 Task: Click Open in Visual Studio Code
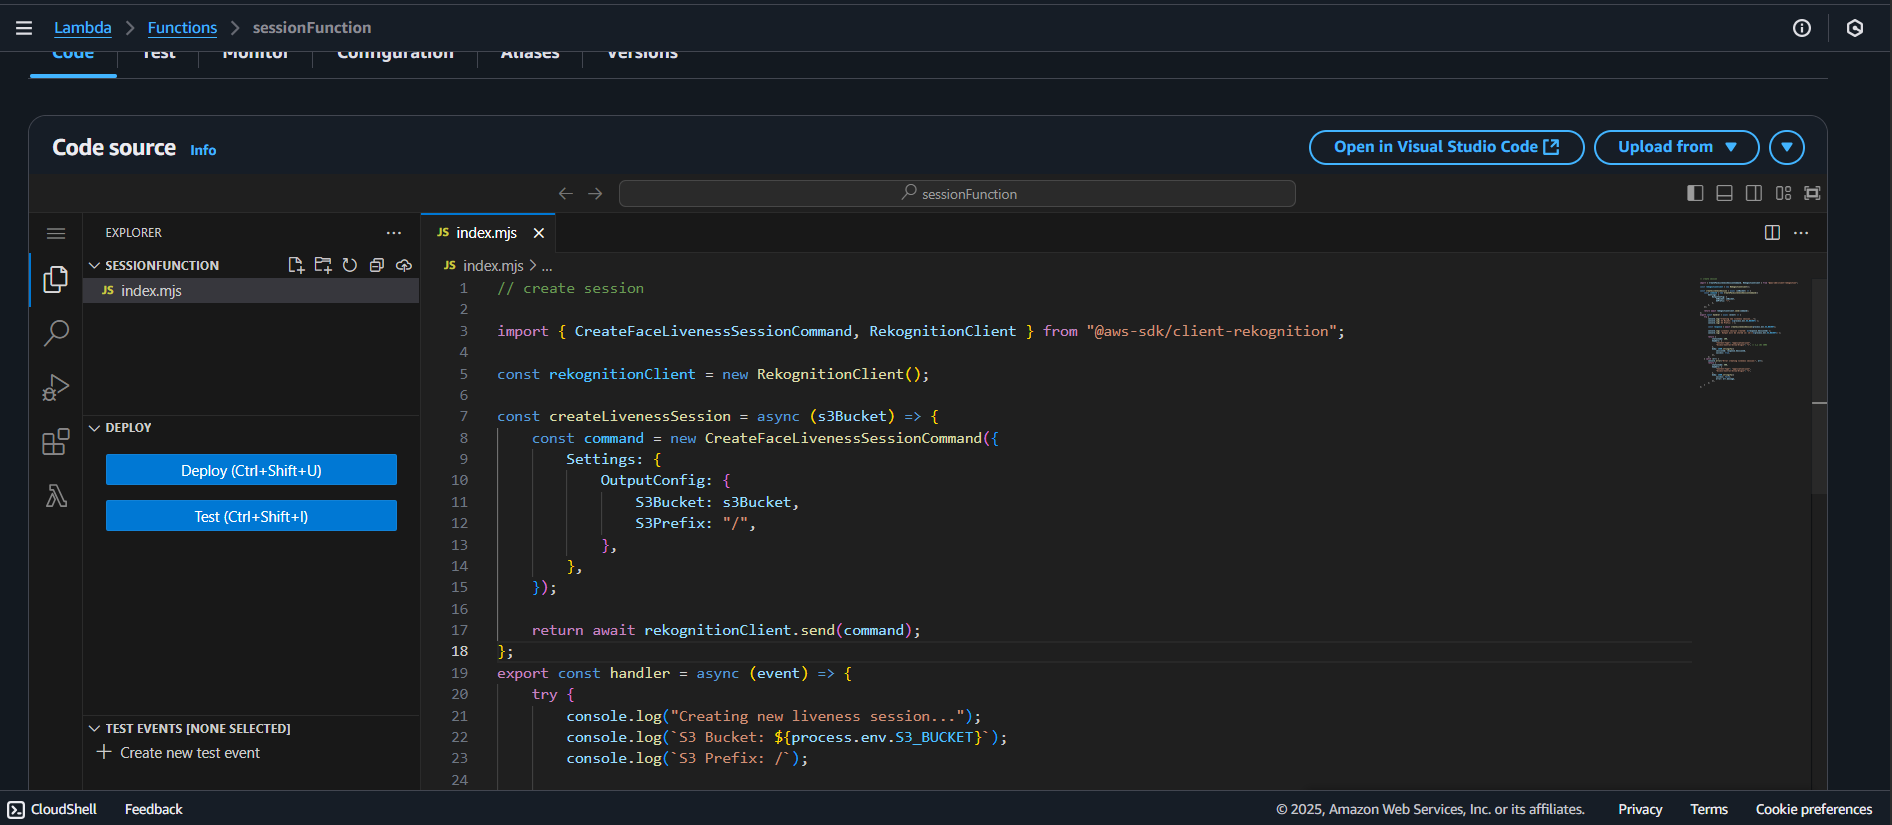[x=1446, y=147]
